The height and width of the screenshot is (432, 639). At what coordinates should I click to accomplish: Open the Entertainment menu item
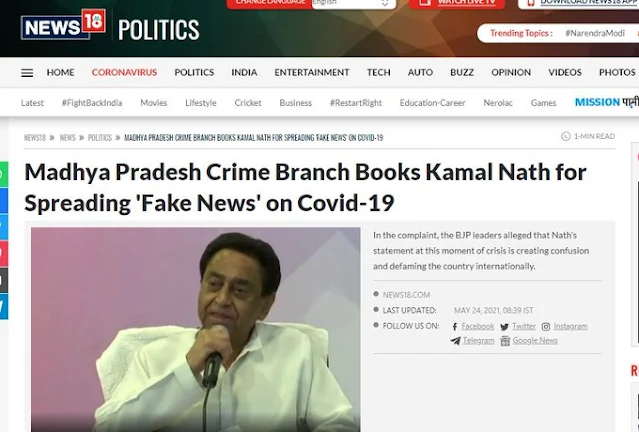tap(312, 73)
